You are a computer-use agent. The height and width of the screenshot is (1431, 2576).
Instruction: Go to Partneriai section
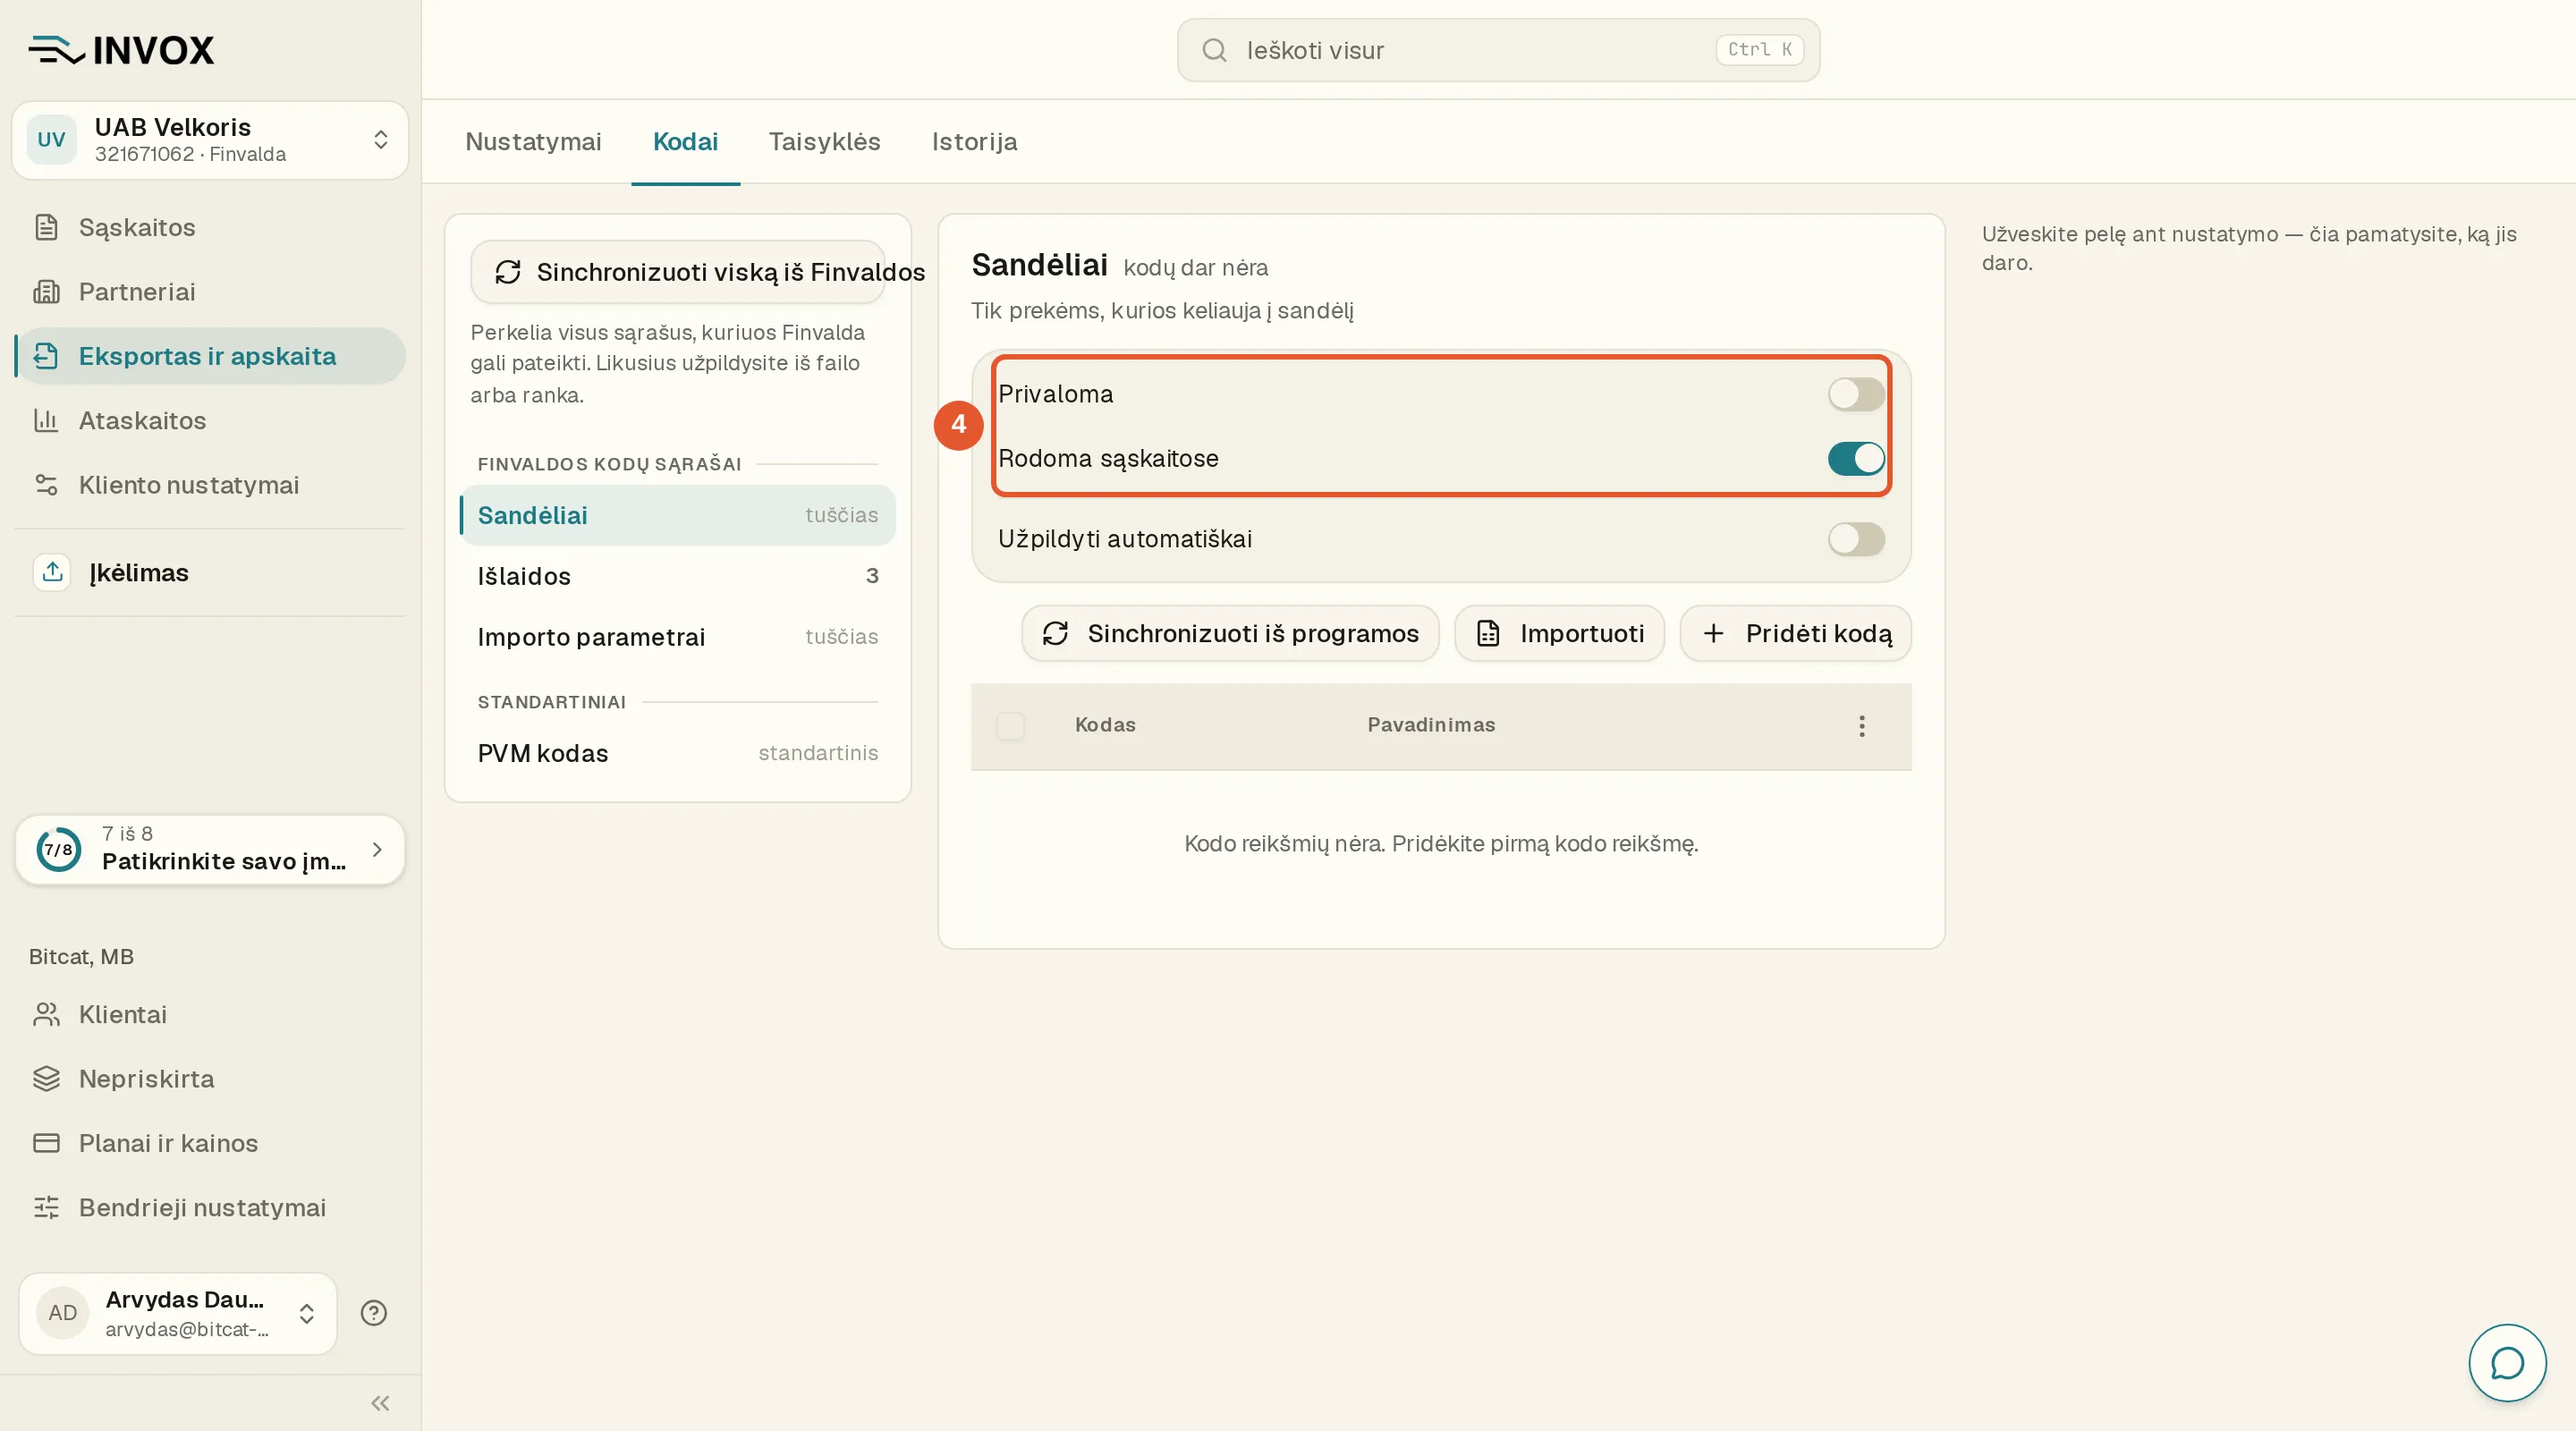[x=210, y=292]
